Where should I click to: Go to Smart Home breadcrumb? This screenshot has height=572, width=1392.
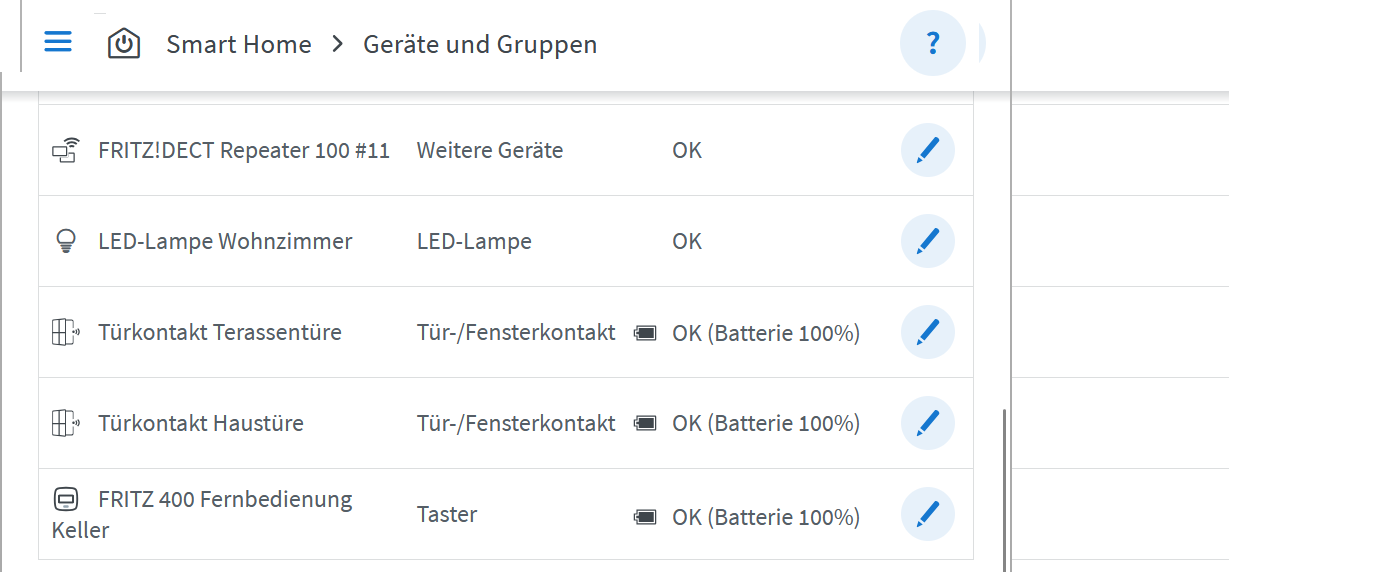click(x=238, y=45)
